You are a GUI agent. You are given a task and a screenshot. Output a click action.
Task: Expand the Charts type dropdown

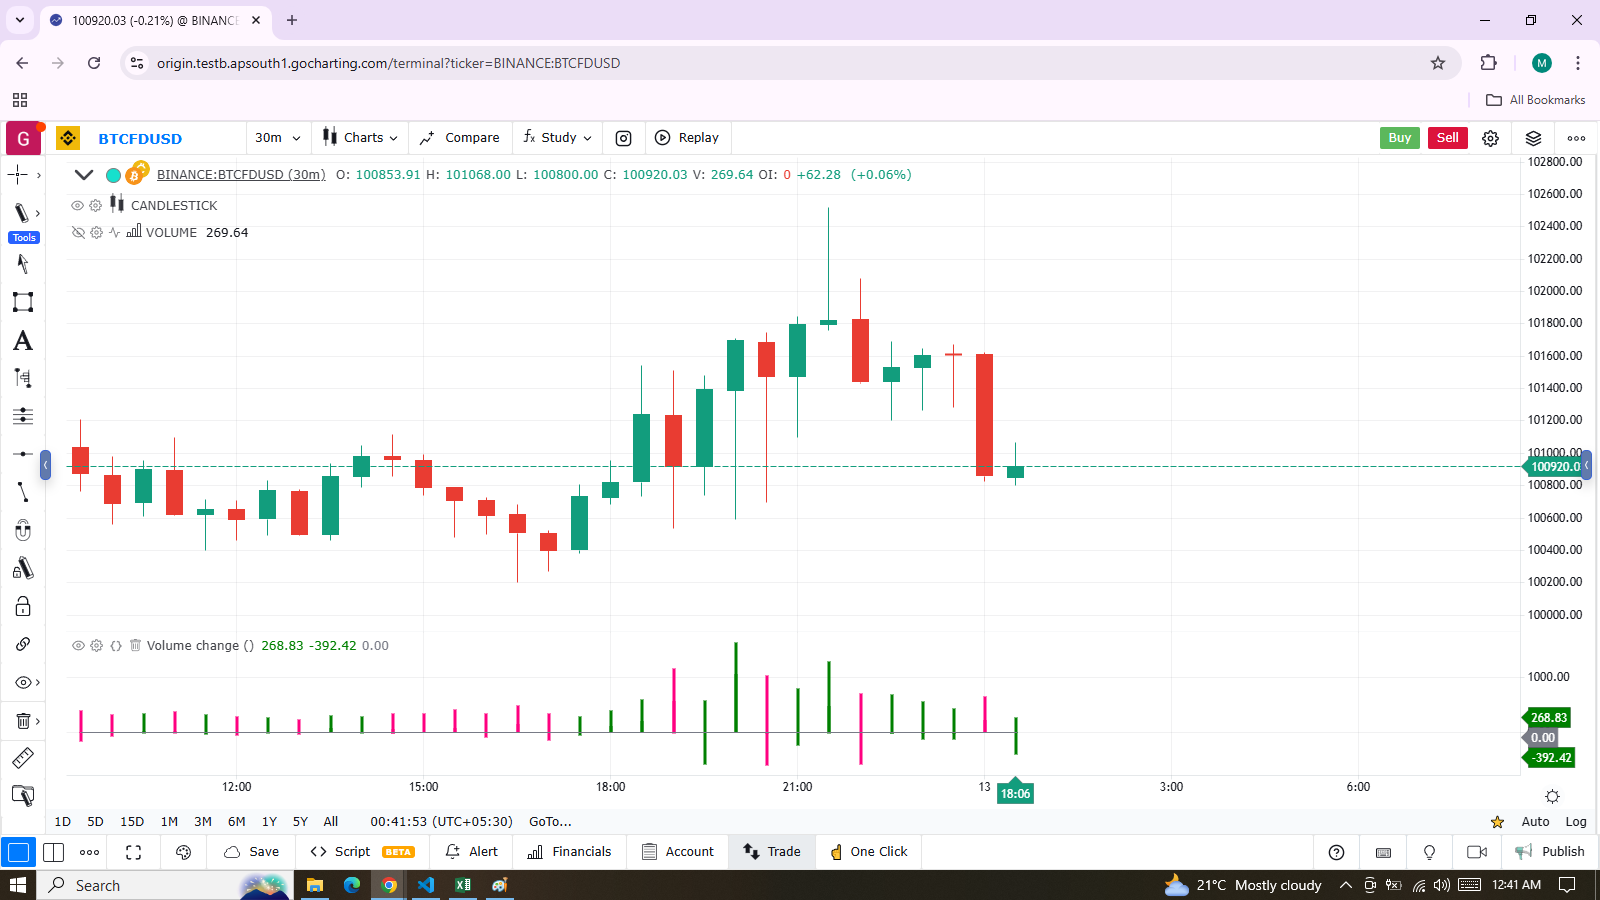pos(361,138)
